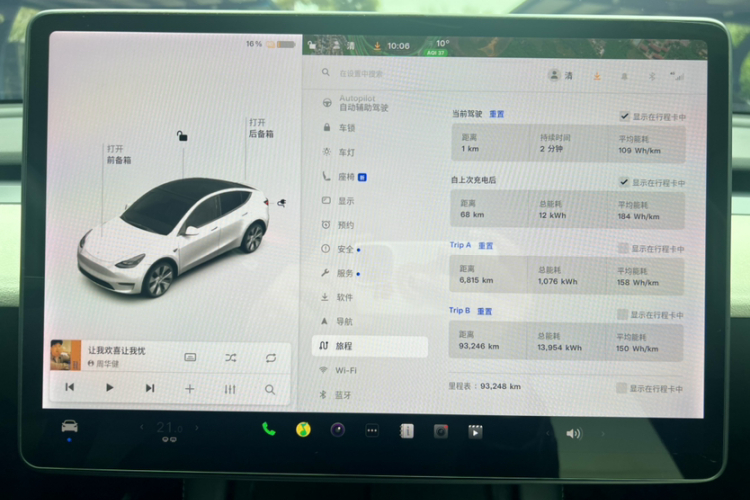Skip to next track
Viewport: 750px width, 500px height.
coord(150,388)
